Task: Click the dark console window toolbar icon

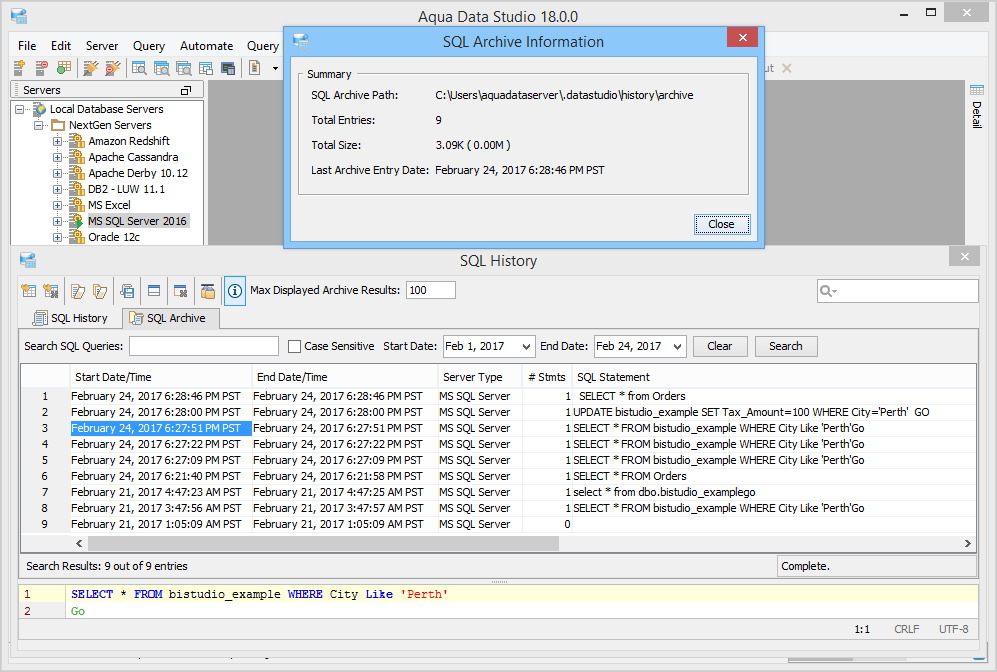Action: 228,67
